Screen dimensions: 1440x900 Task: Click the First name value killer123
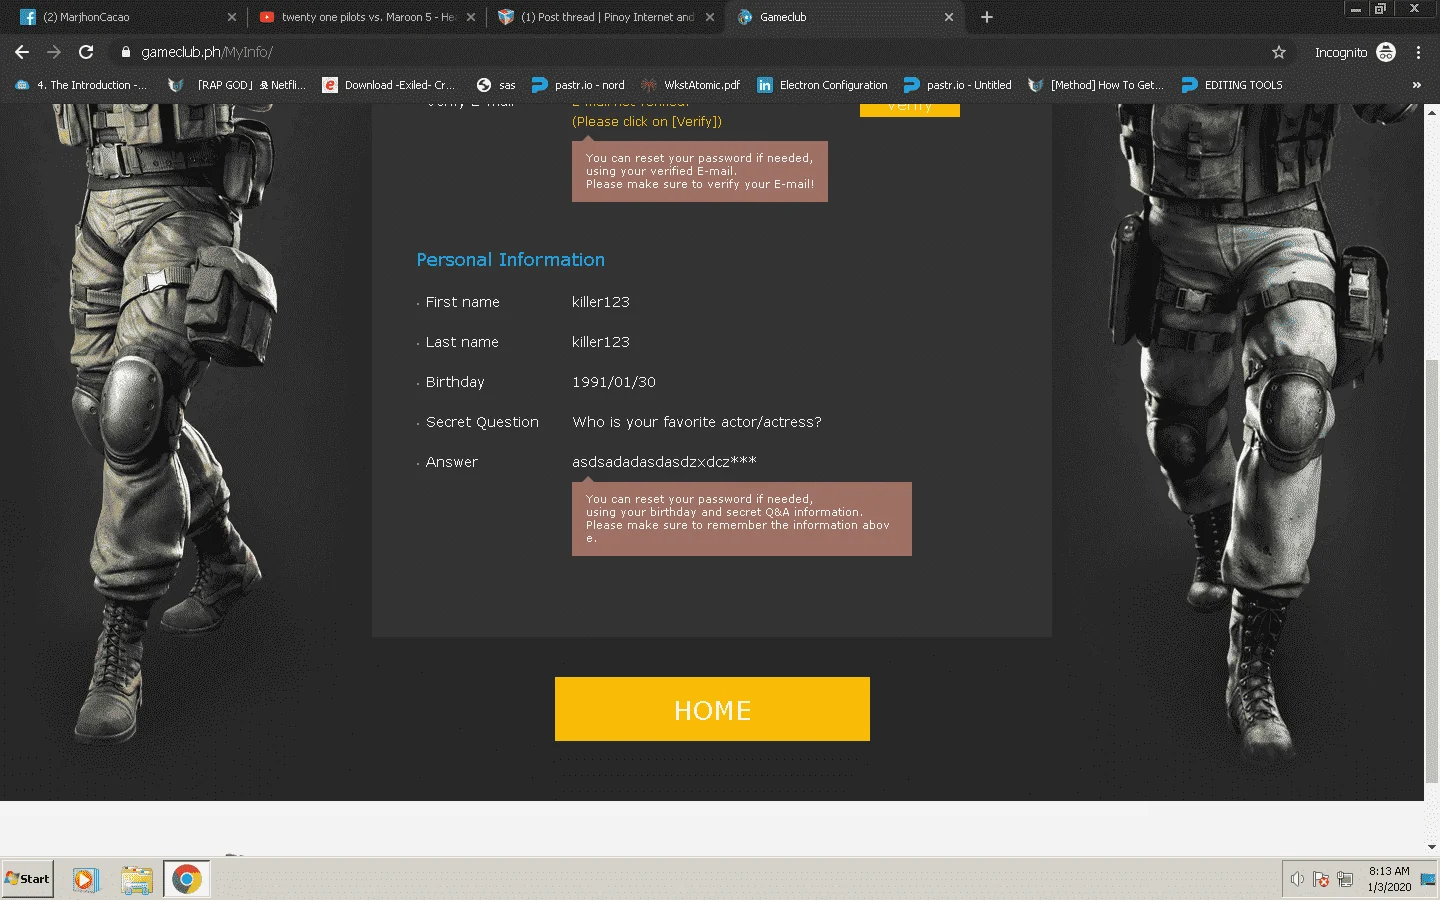[x=600, y=302]
